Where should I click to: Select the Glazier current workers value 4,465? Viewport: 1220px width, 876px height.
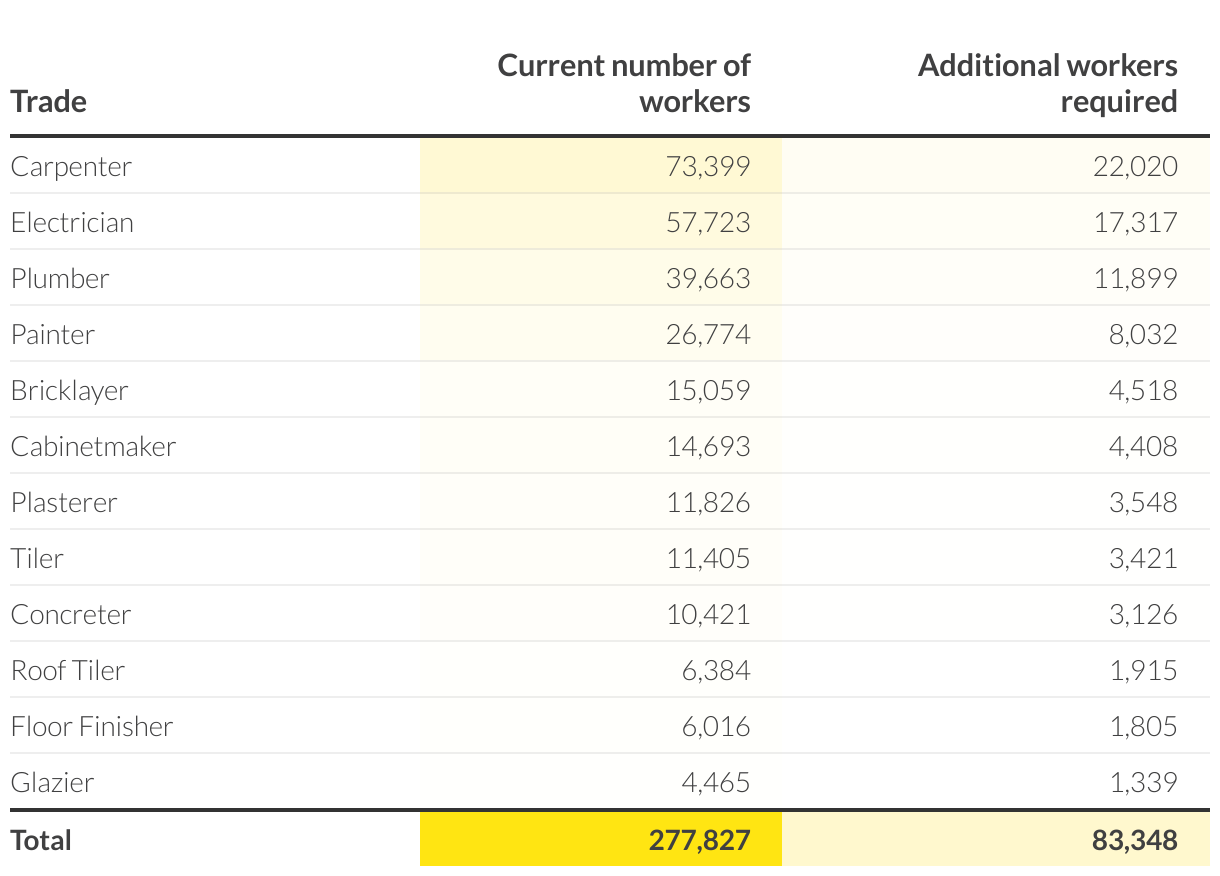click(714, 783)
